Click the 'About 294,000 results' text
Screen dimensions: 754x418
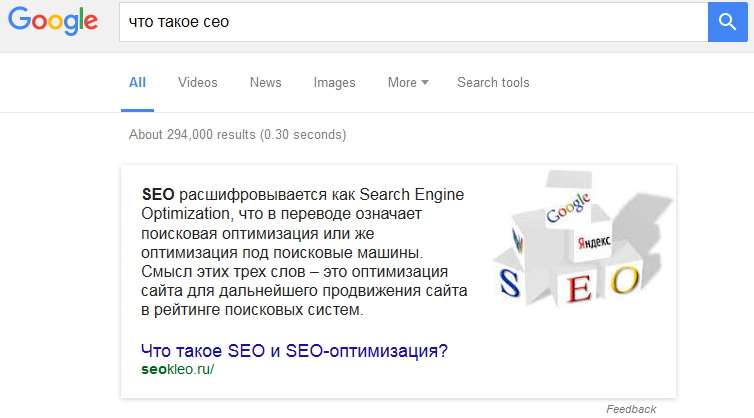point(237,135)
